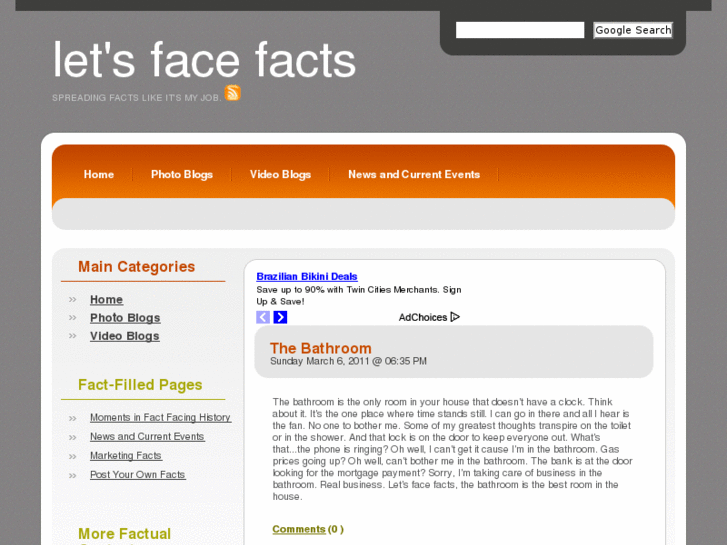
Task: Click the post date Sunday March 6, 2011
Action: click(x=348, y=361)
